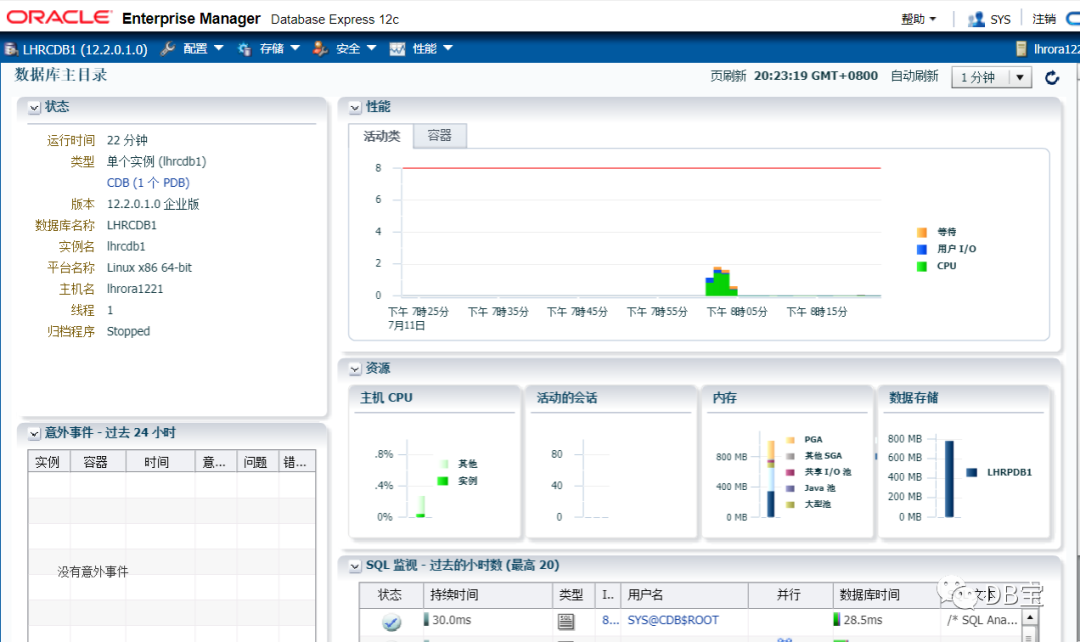This screenshot has height=642, width=1080.
Task: Click the security users icon
Action: point(320,49)
